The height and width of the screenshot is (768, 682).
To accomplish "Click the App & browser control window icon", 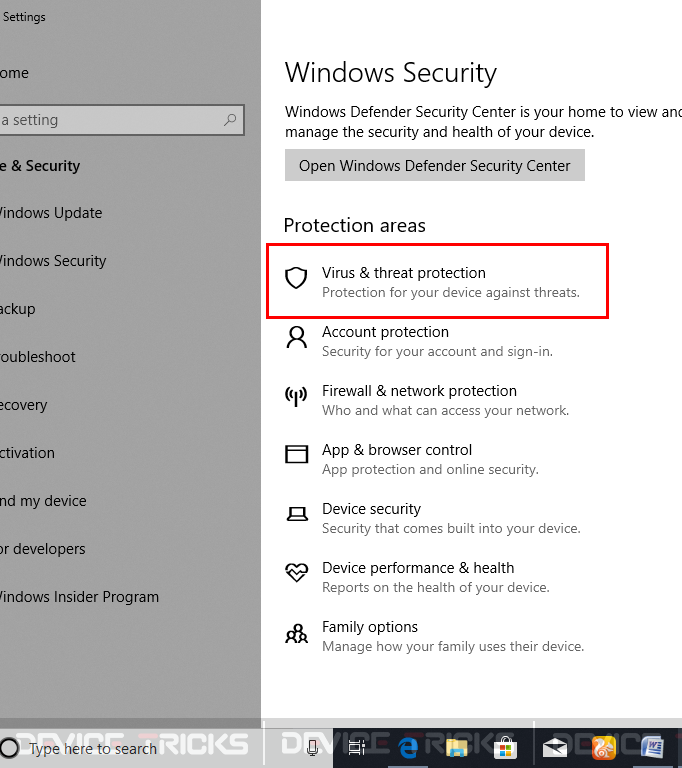I will (x=296, y=455).
